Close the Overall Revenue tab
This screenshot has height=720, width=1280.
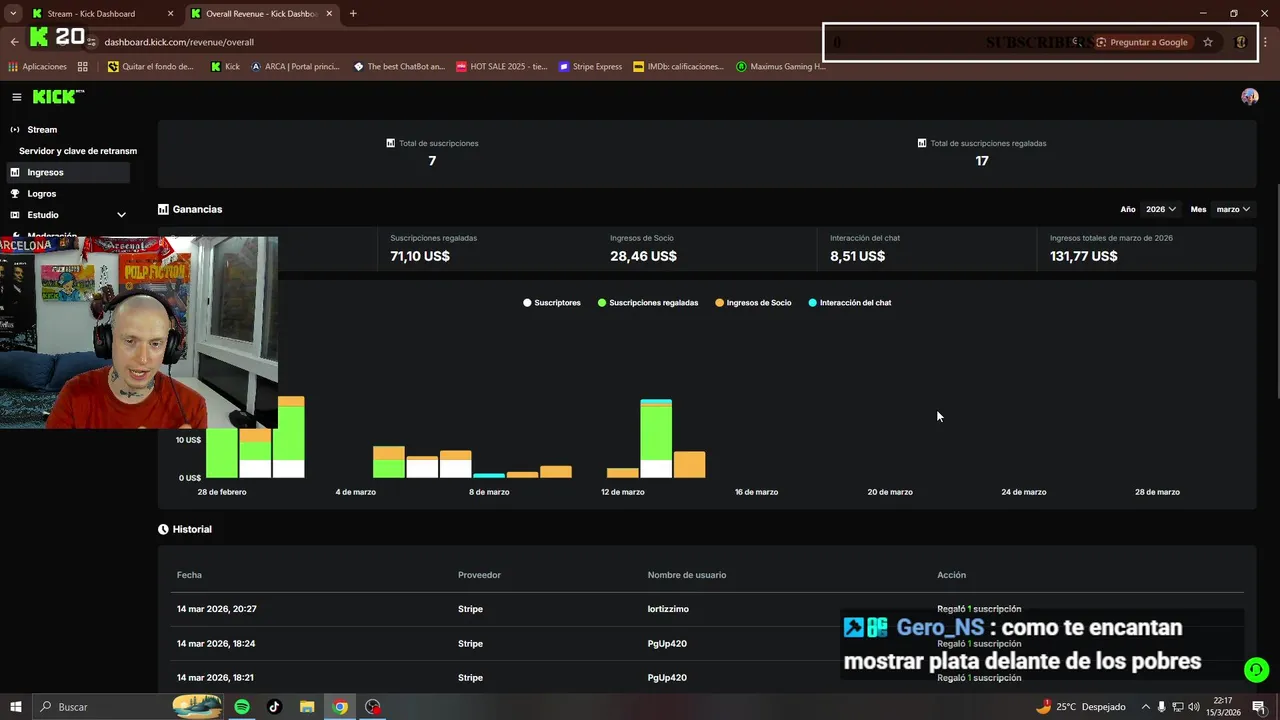point(329,14)
